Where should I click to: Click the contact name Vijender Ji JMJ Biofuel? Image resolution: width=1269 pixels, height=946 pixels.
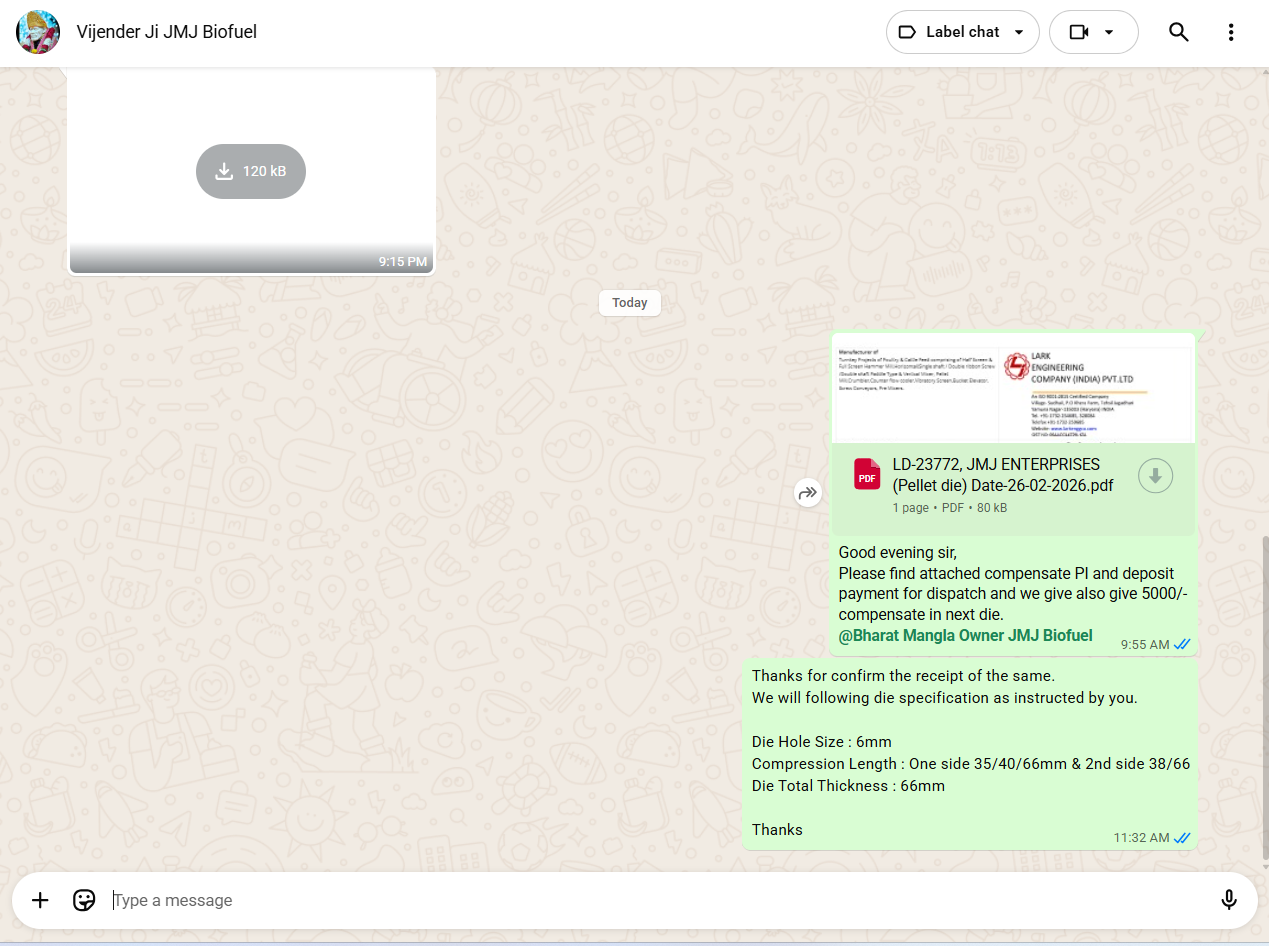click(x=167, y=32)
